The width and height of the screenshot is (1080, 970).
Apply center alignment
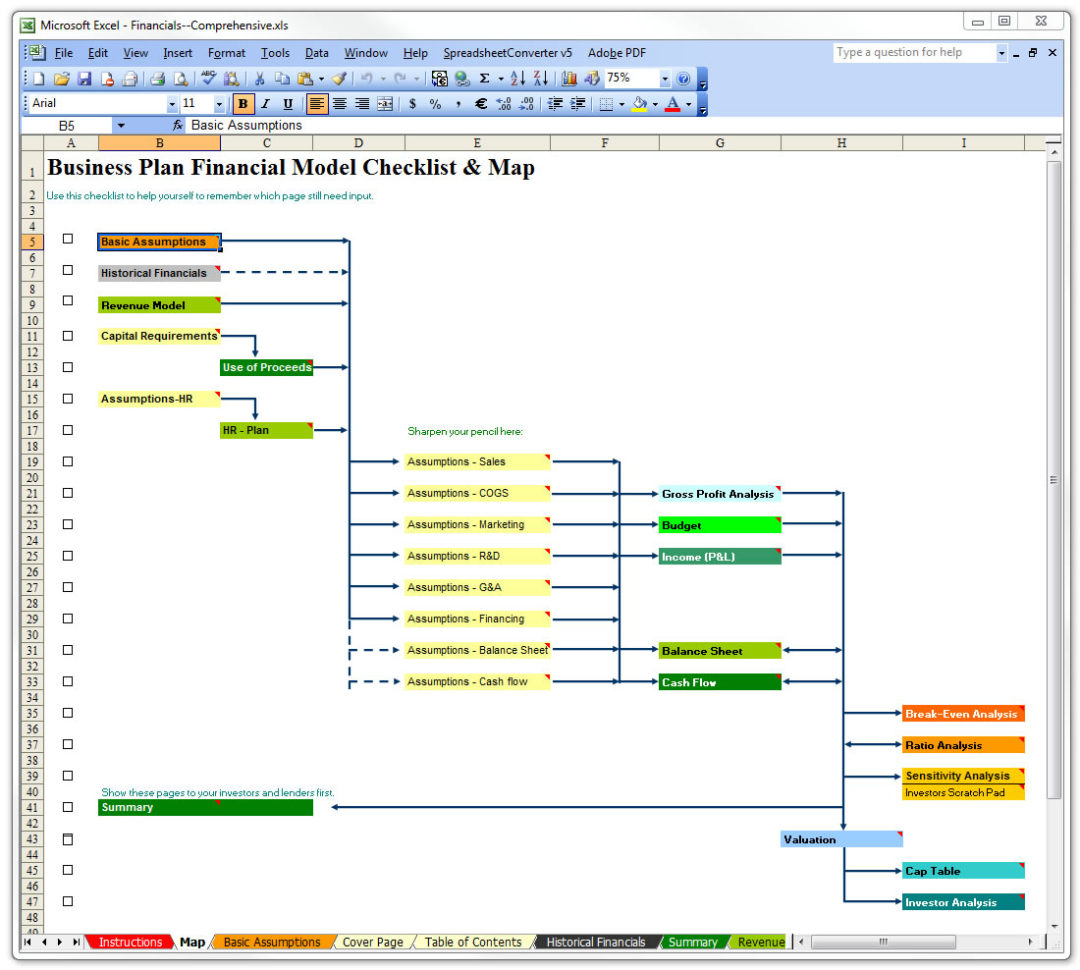(339, 103)
